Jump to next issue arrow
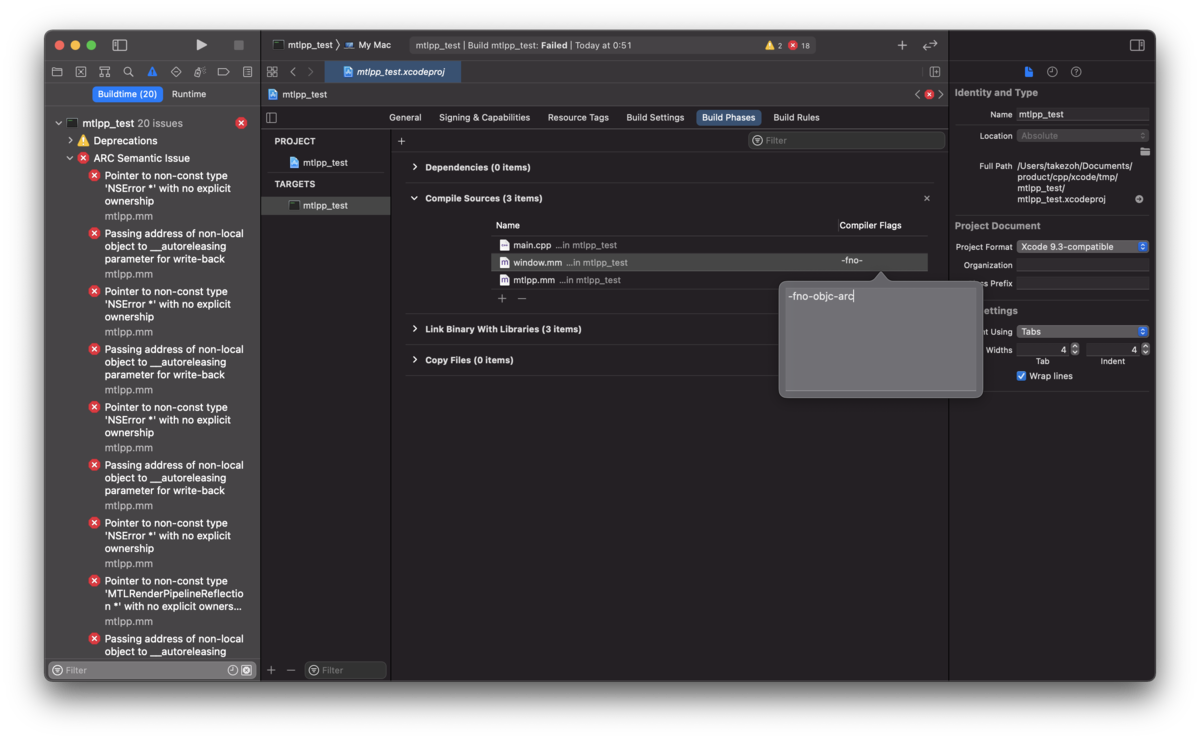This screenshot has width=1200, height=740. pos(941,94)
